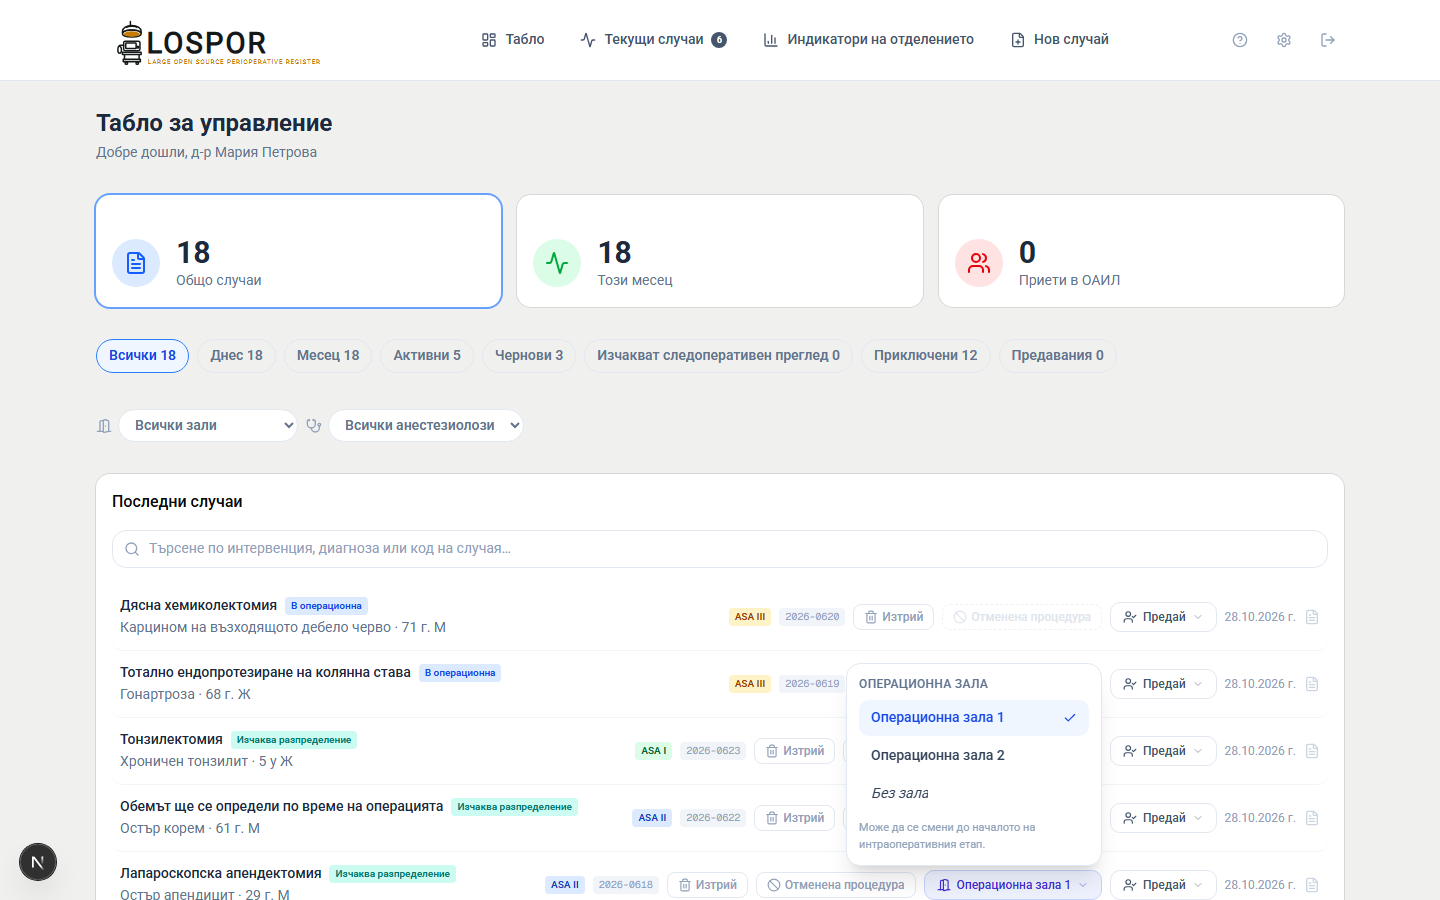Image resolution: width=1440 pixels, height=900 pixels.
Task: Focus the case search input field
Action: coord(720,549)
